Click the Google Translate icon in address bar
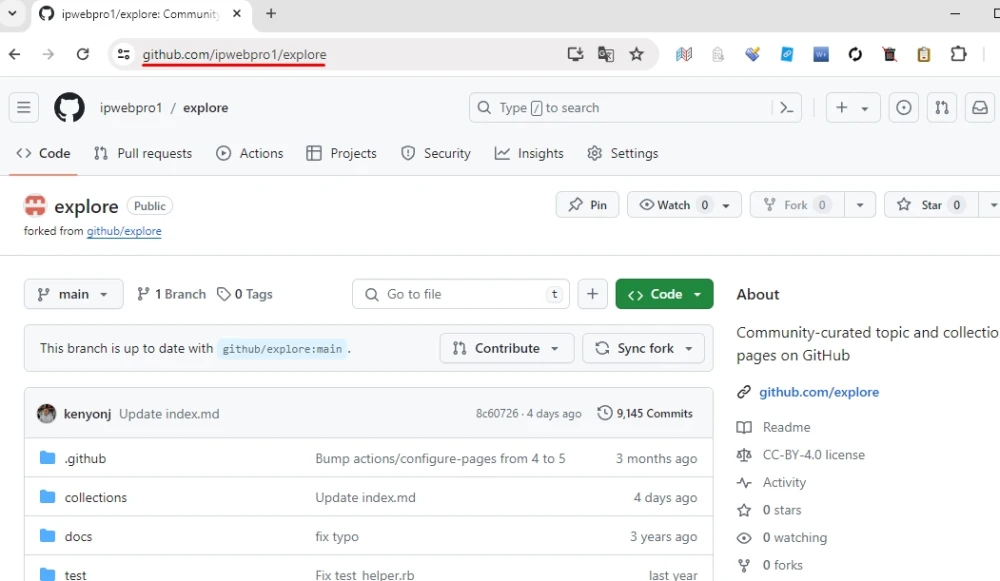Viewport: 1000px width, 581px height. click(x=606, y=54)
